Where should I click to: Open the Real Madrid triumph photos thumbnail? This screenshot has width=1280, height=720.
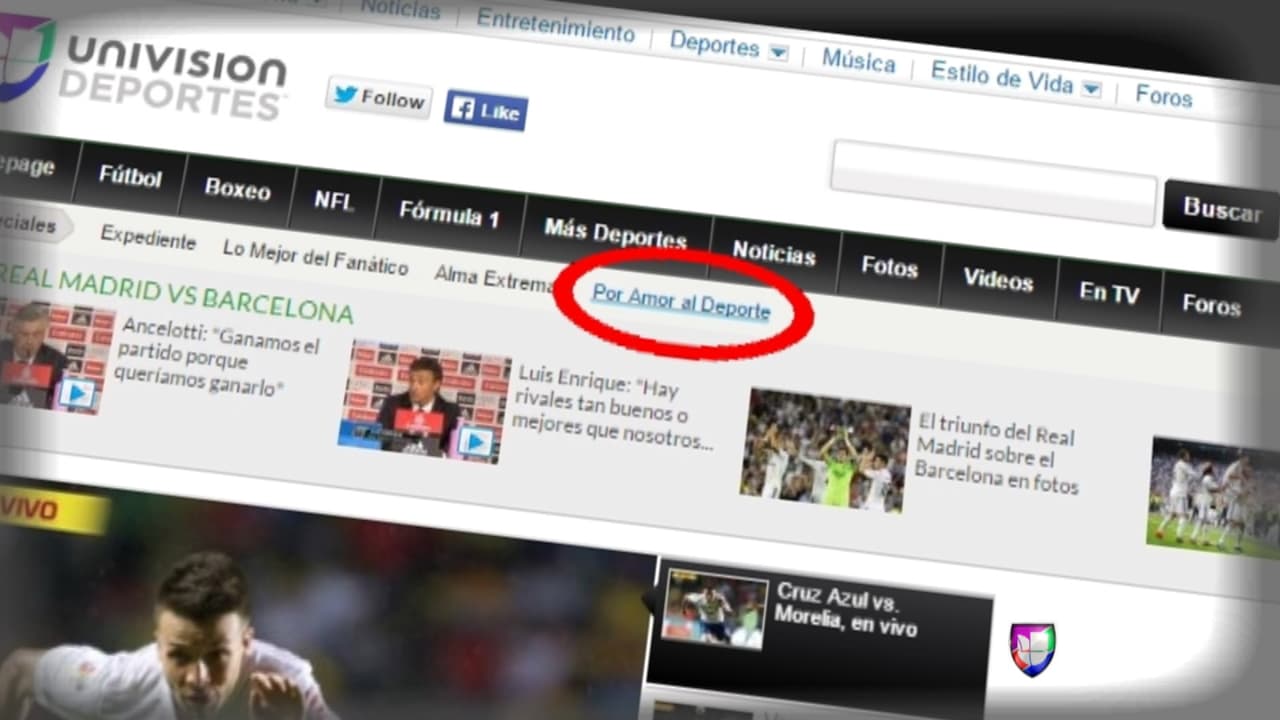coord(825,447)
